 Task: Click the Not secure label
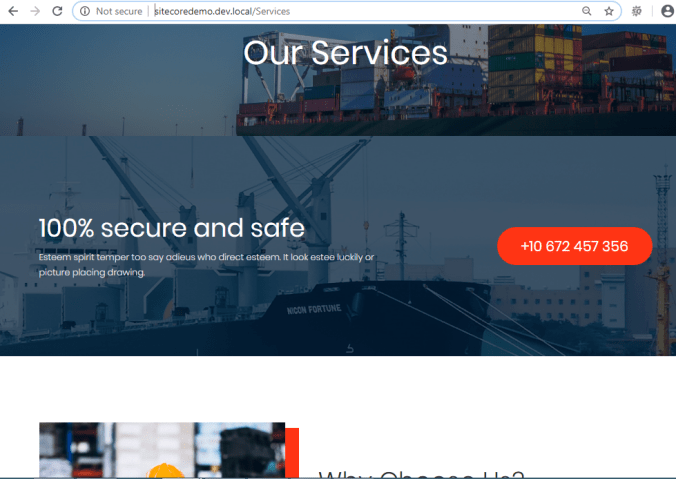coord(119,11)
